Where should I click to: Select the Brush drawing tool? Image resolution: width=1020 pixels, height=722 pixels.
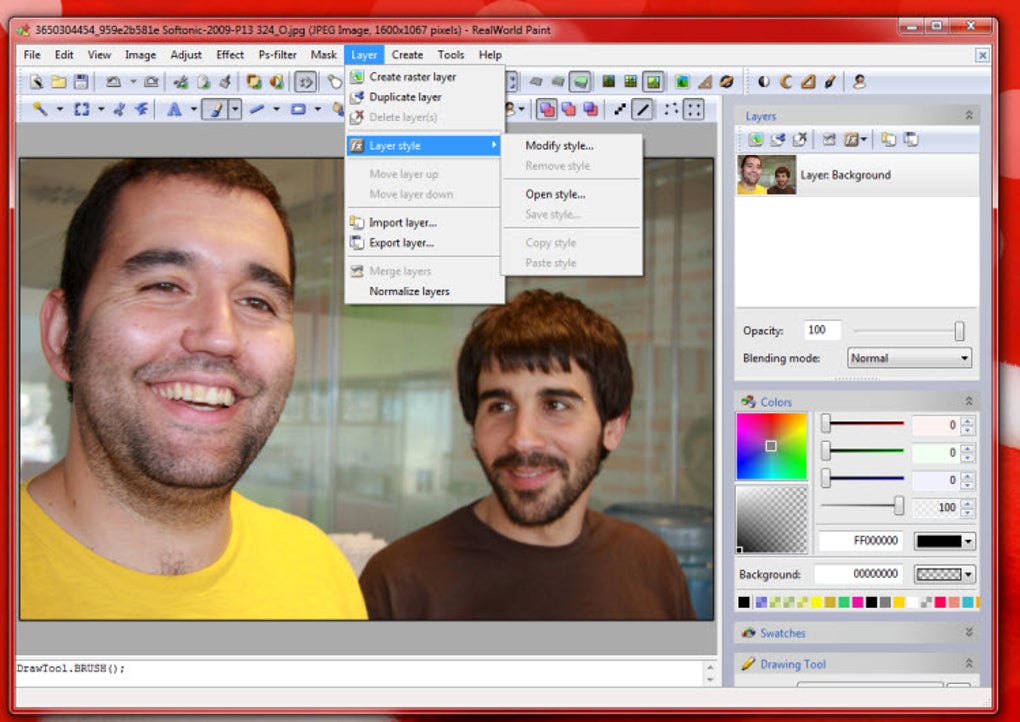pyautogui.click(x=215, y=109)
